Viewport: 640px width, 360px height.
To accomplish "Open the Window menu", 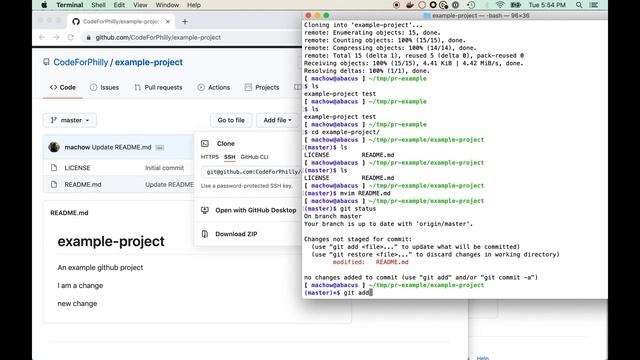I will pyautogui.click(x=167, y=5).
